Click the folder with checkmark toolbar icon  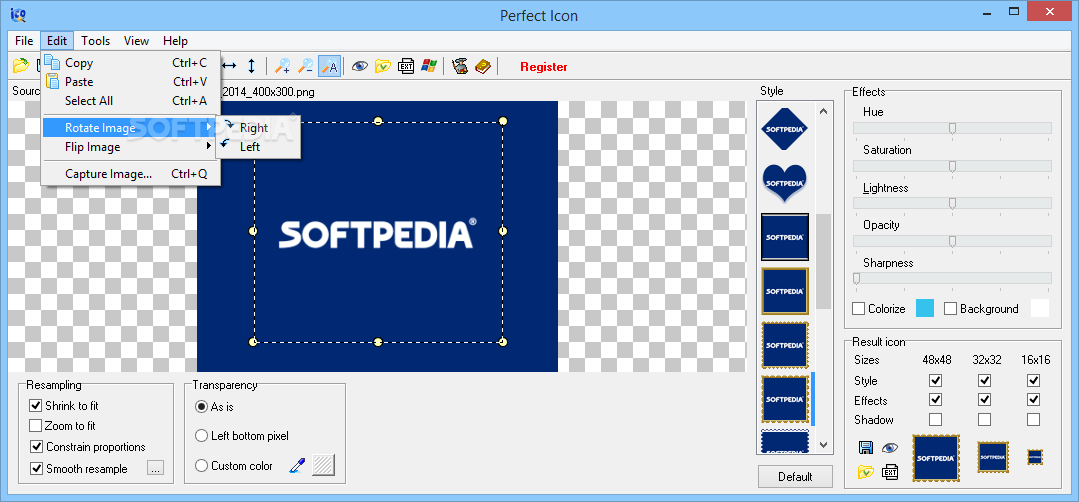tap(383, 66)
